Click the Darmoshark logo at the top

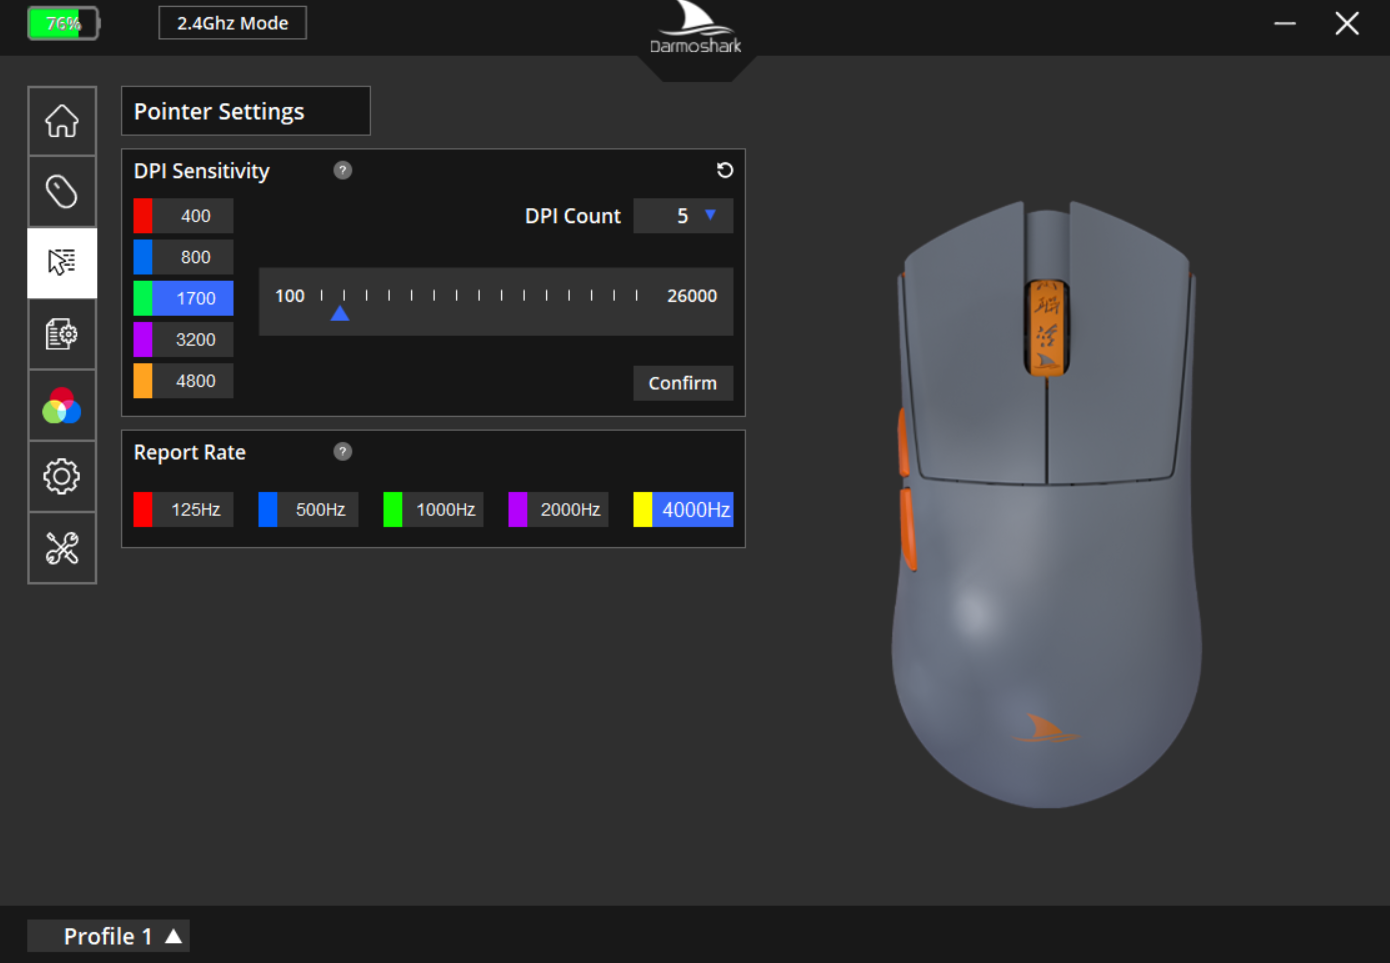[696, 29]
